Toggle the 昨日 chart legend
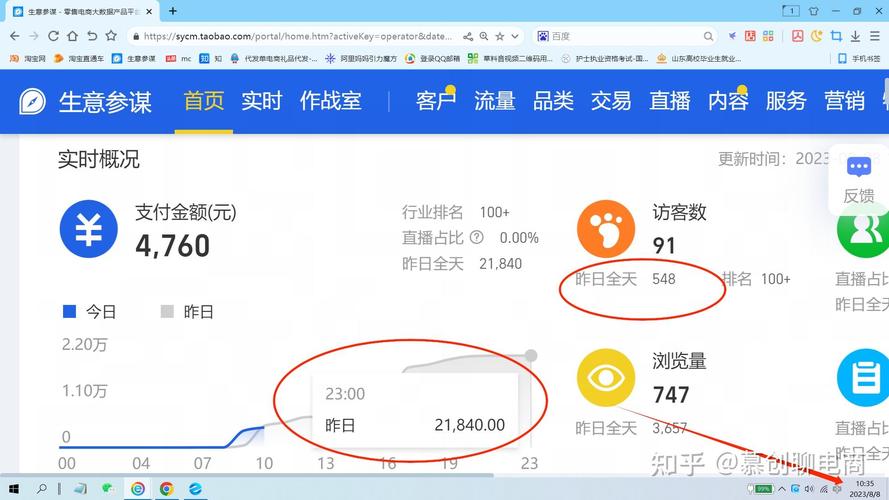Screen dimensions: 889x500 pos(187,312)
